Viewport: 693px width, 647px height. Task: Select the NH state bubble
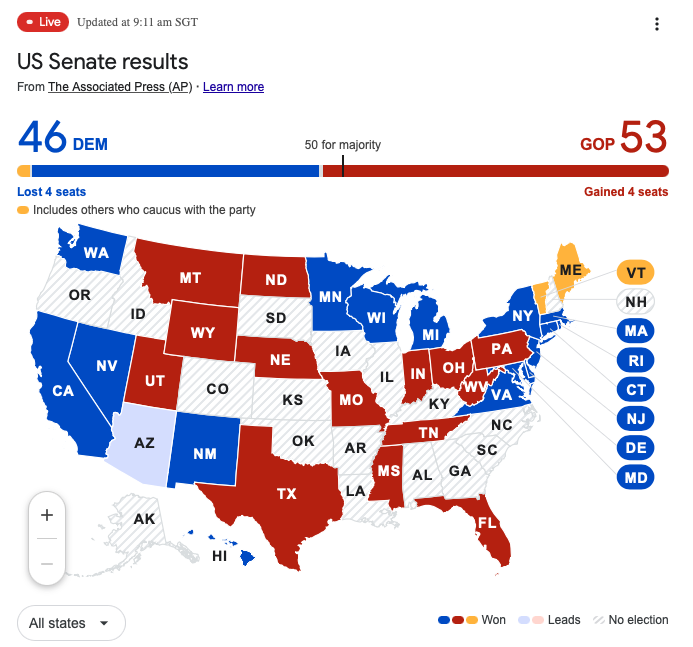(x=635, y=302)
